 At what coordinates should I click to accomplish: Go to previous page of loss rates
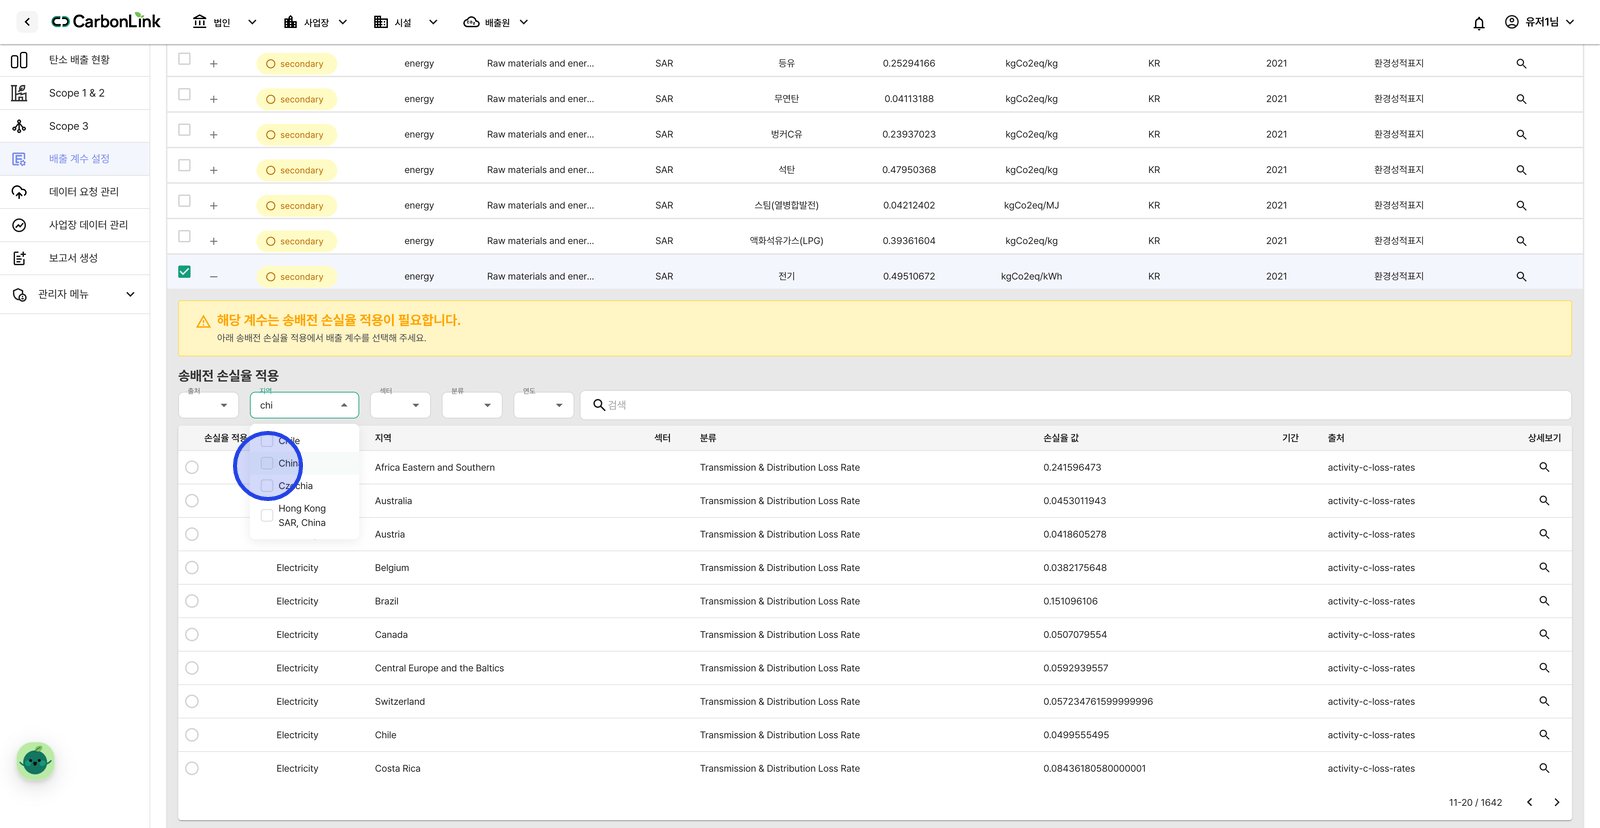point(1529,802)
